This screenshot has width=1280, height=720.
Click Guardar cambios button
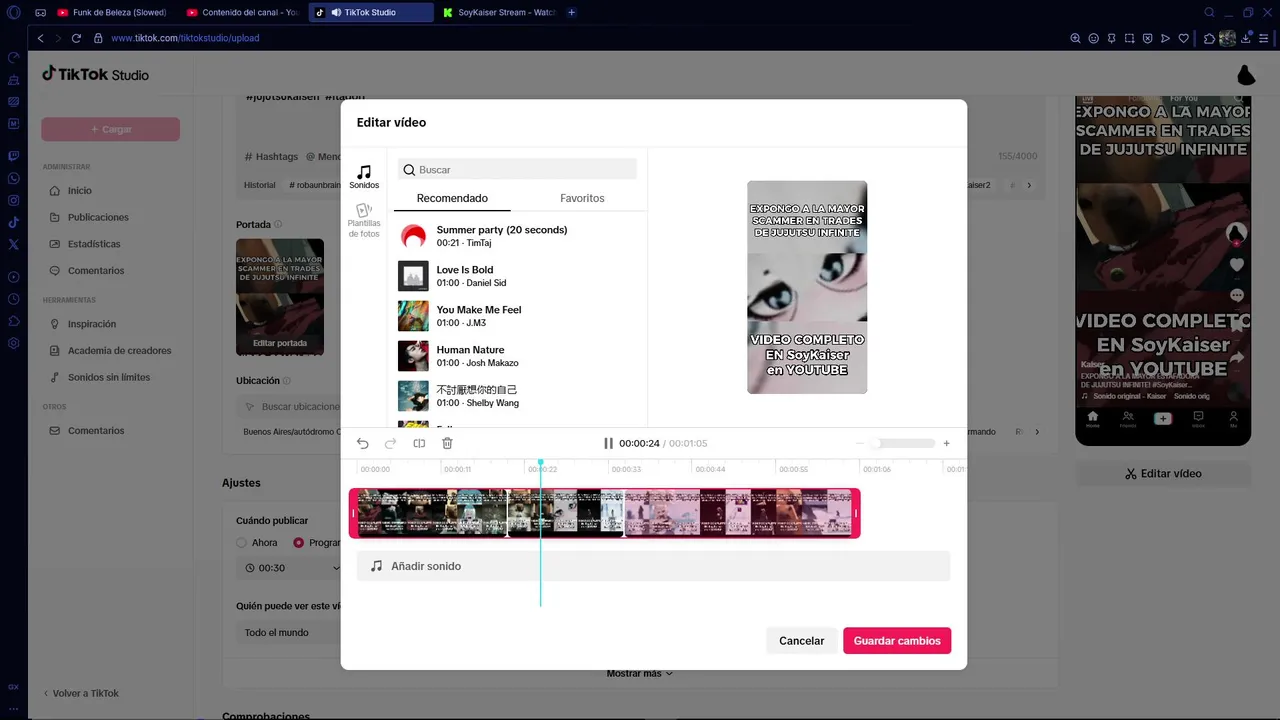(x=897, y=641)
